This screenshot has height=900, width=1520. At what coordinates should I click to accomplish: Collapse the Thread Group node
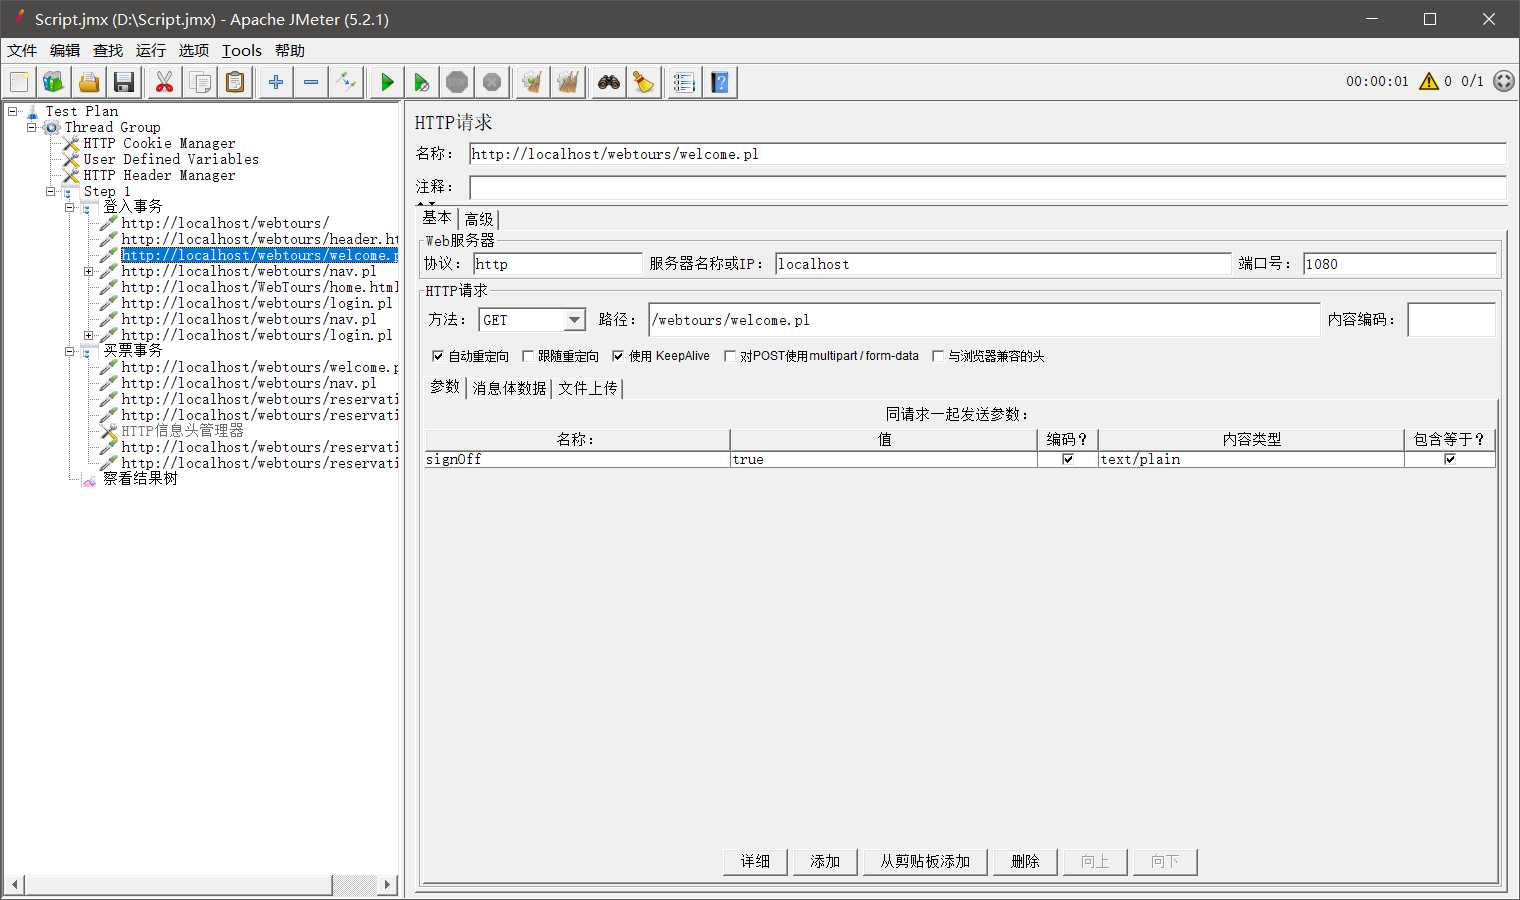coord(32,127)
